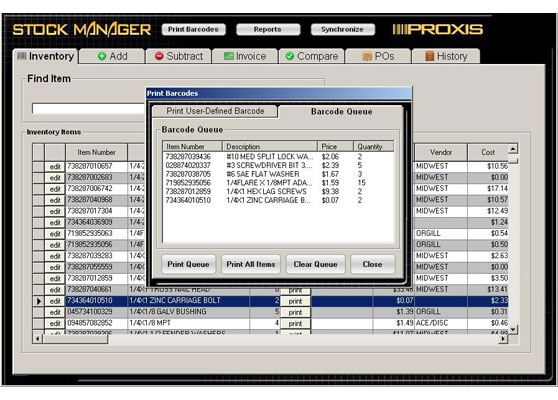This screenshot has width=558, height=400.
Task: Click the inventory grid scroll down arrow
Action: click(513, 329)
